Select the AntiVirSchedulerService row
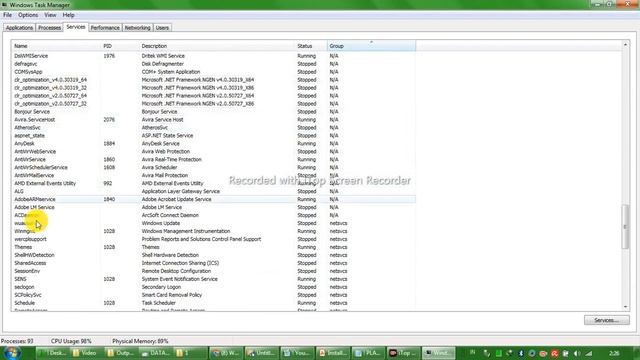The width and height of the screenshot is (640, 360). (213, 167)
